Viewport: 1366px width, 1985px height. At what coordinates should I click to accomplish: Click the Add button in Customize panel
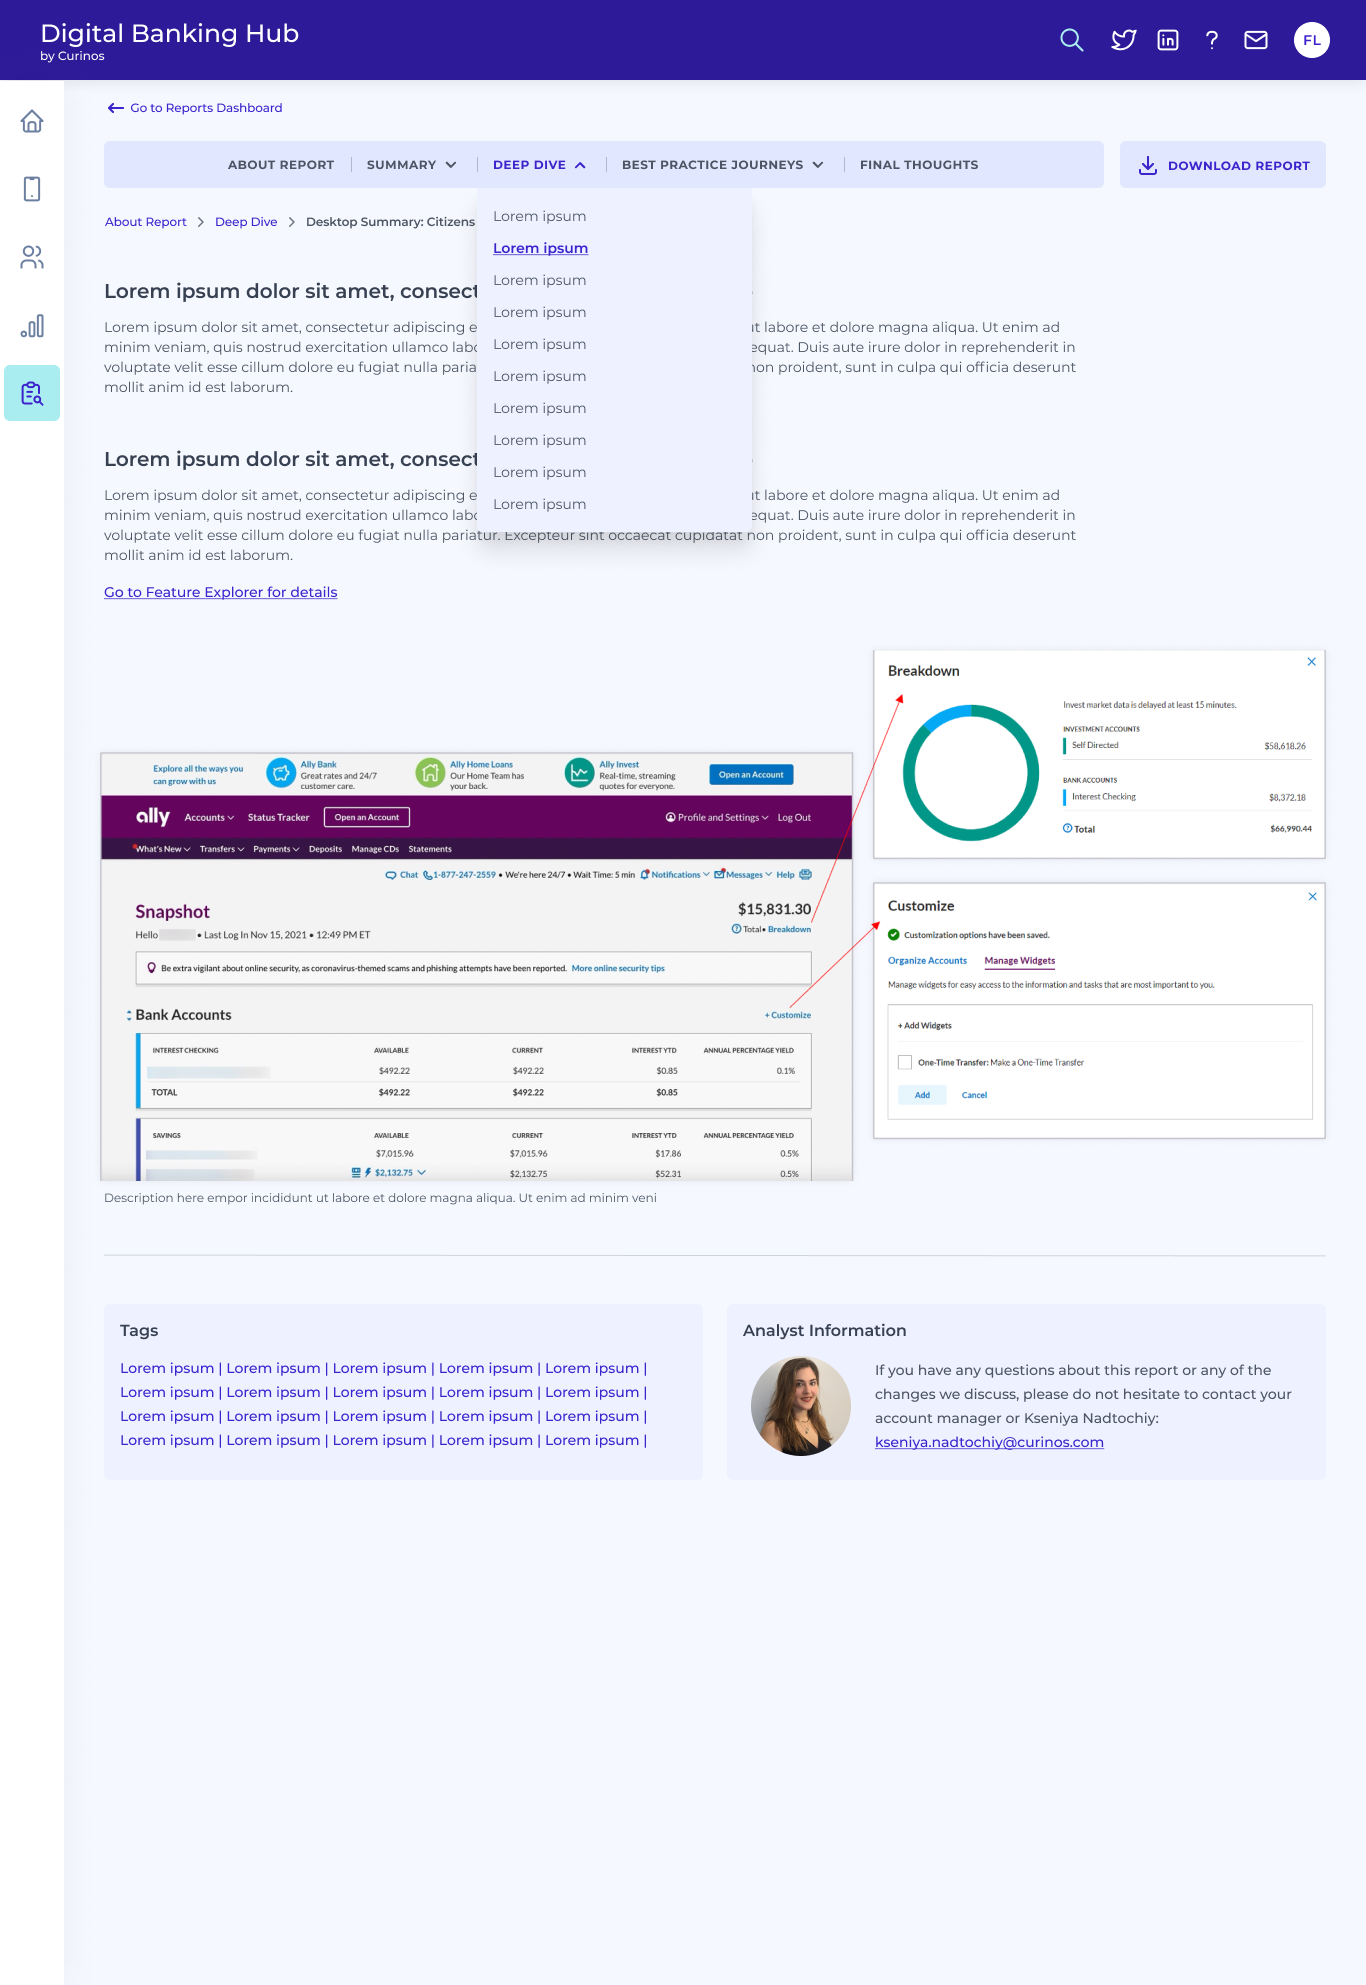click(922, 1095)
